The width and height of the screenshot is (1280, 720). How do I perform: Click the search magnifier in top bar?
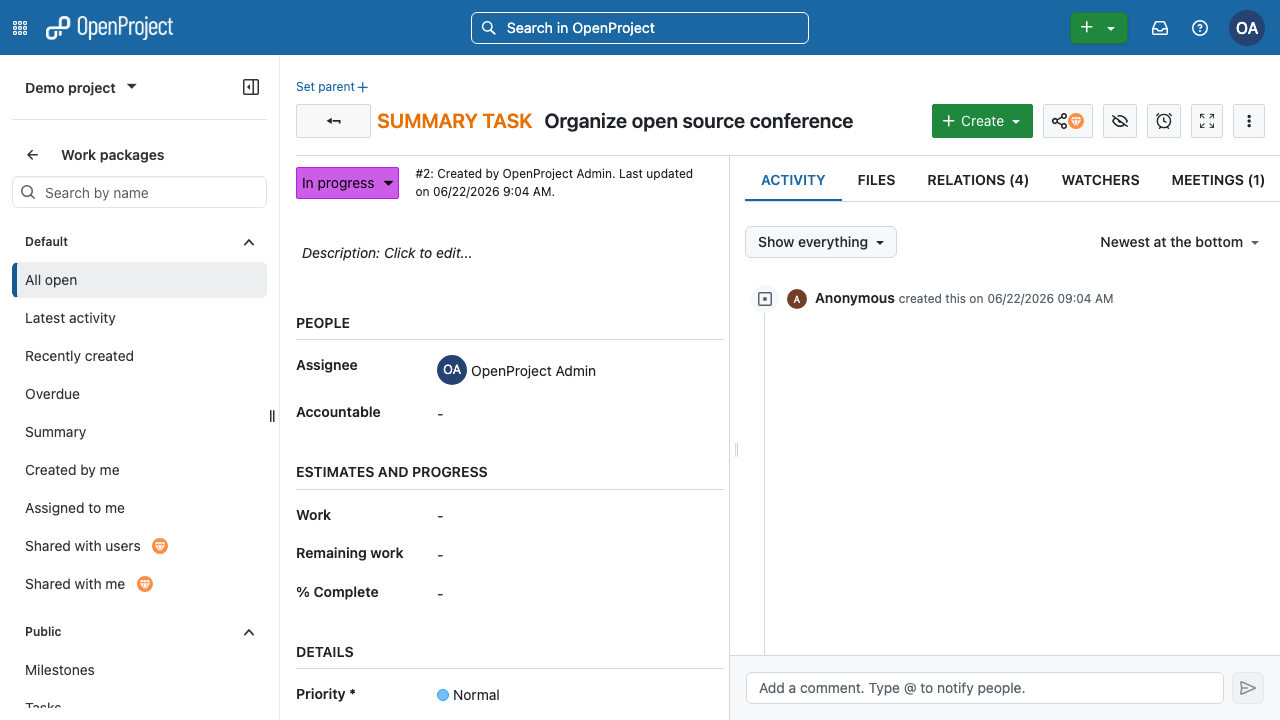[489, 28]
